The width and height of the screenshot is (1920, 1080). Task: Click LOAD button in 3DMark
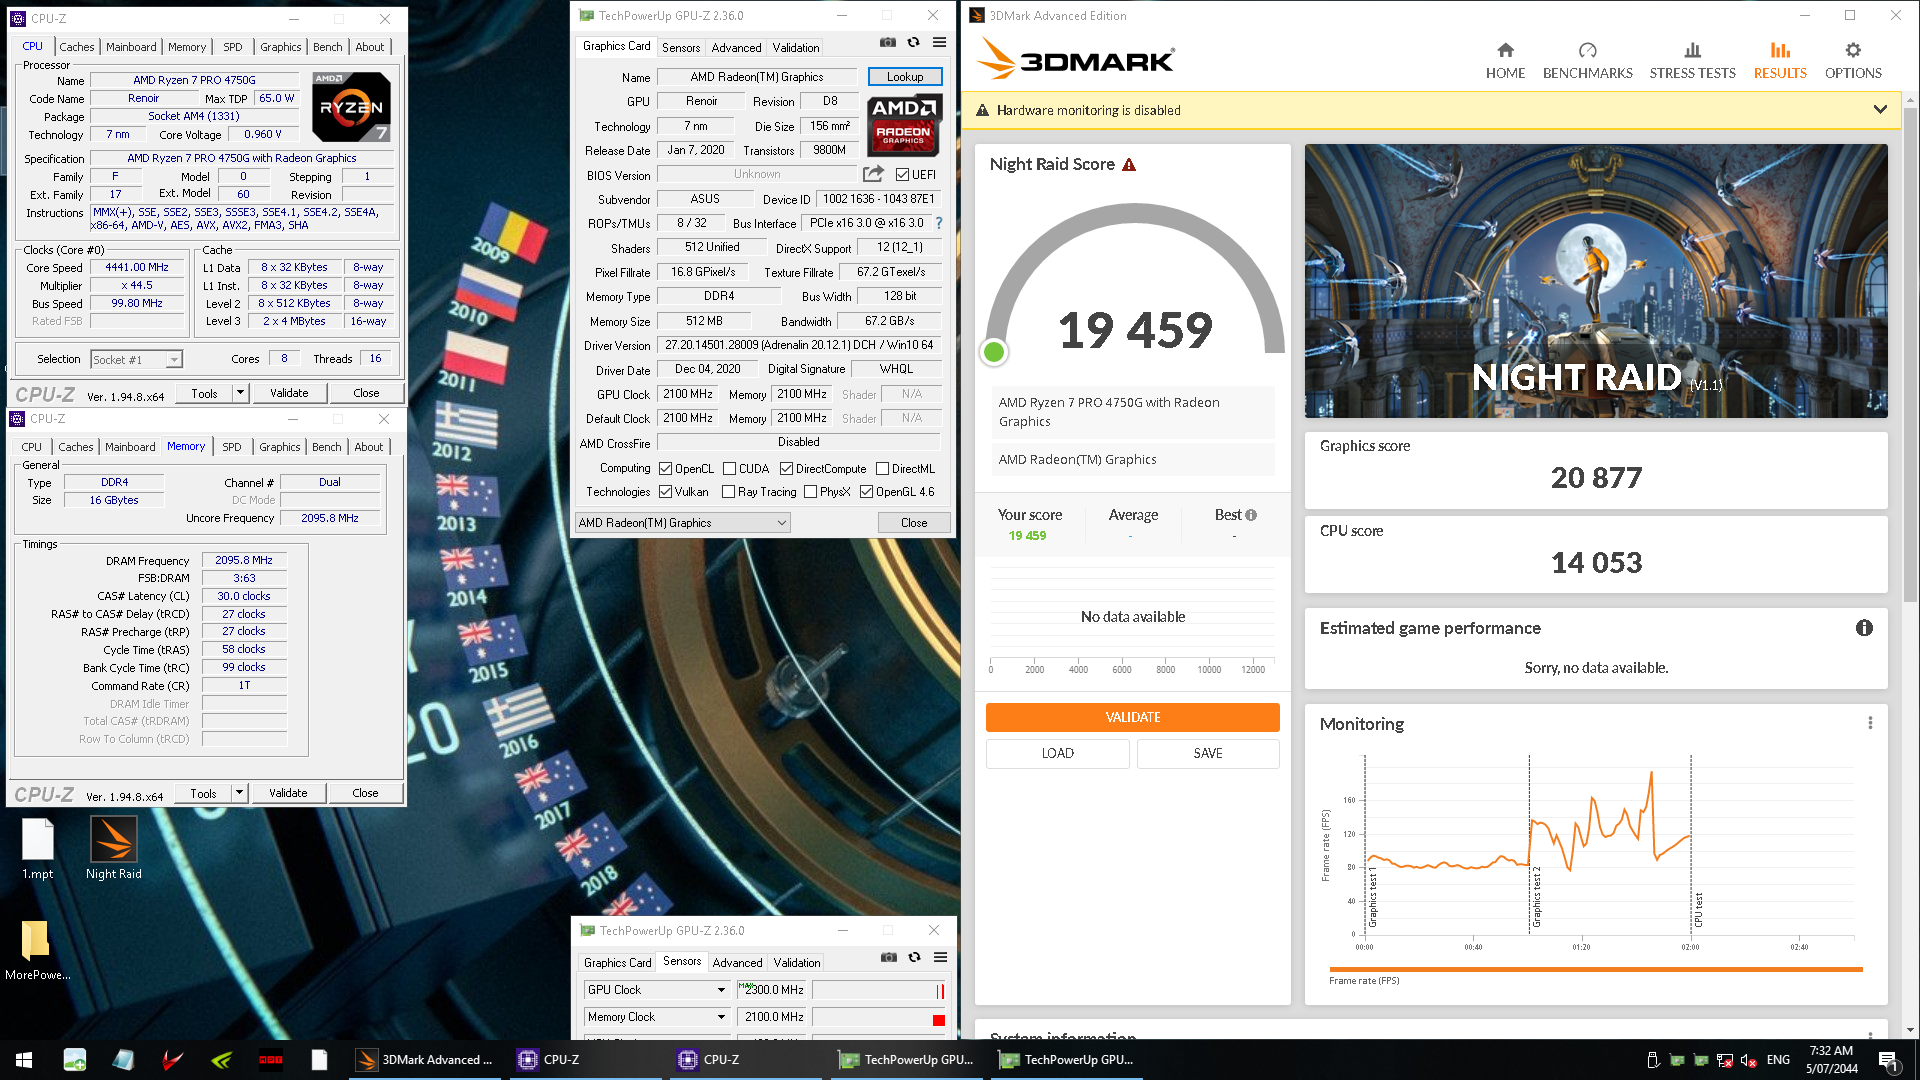tap(1057, 753)
